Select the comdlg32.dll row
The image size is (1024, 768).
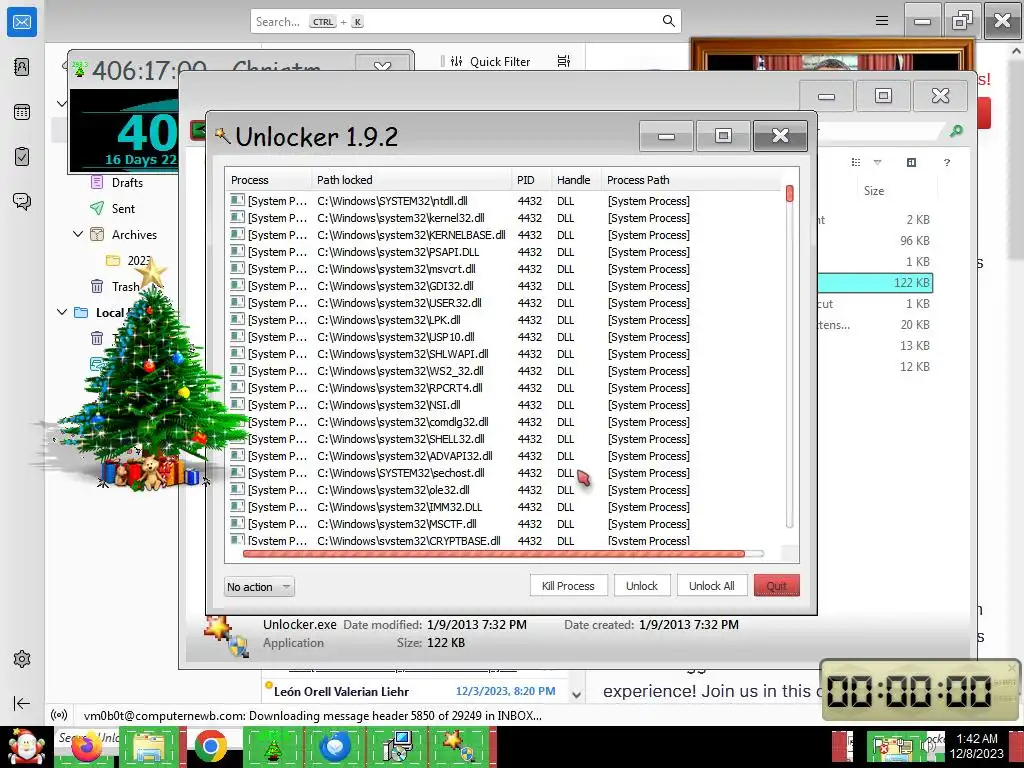(x=504, y=422)
